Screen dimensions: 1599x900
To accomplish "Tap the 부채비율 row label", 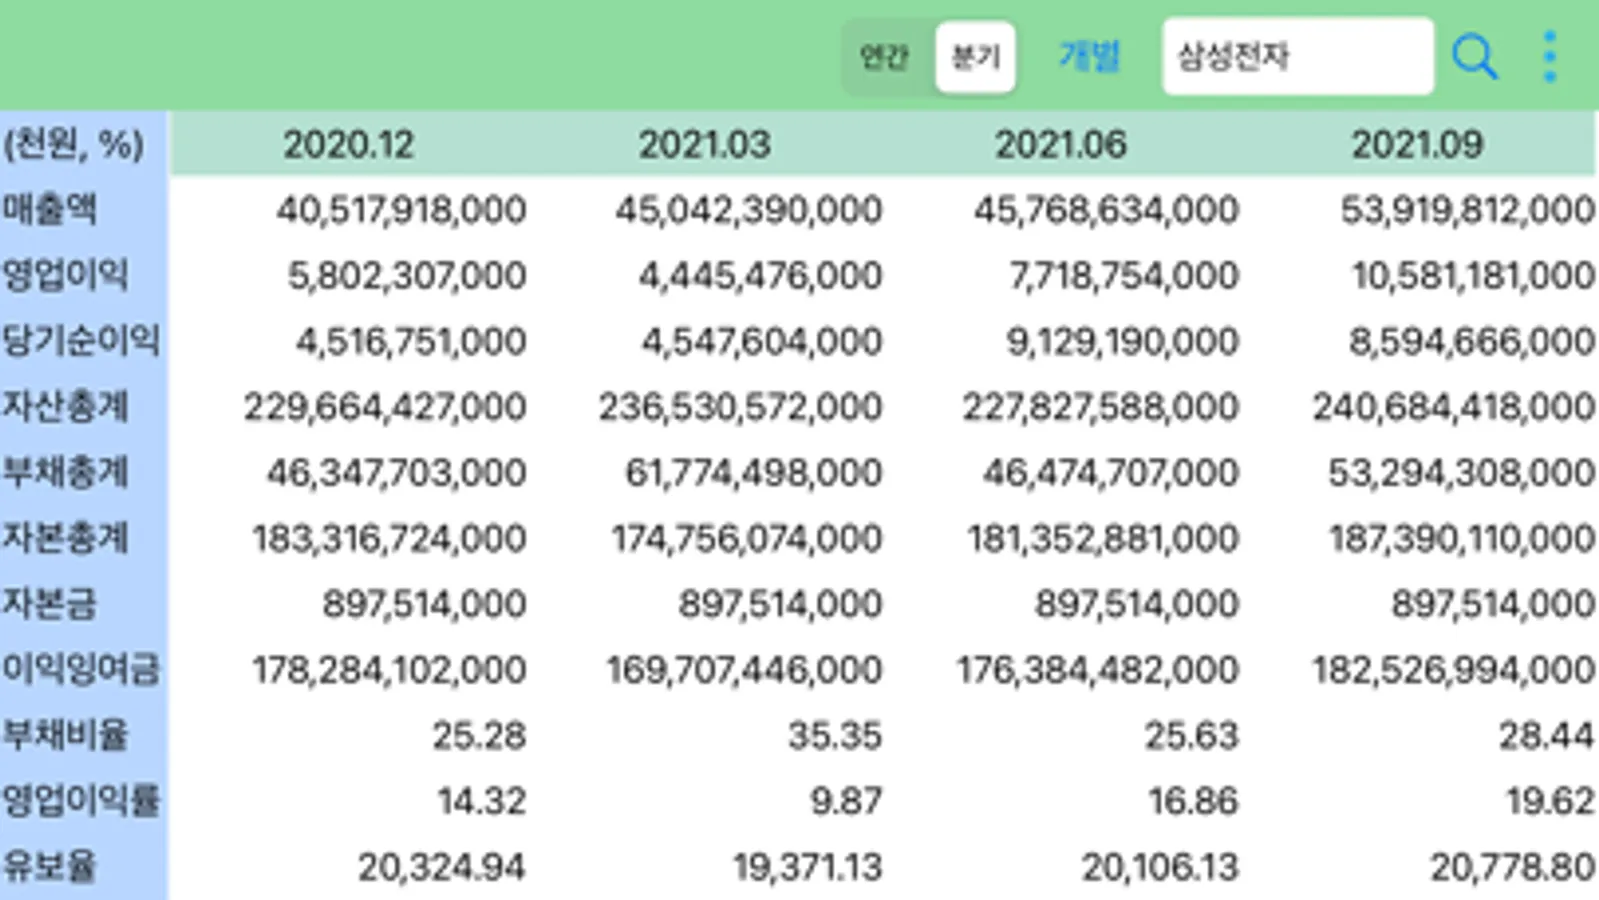I will tap(65, 735).
